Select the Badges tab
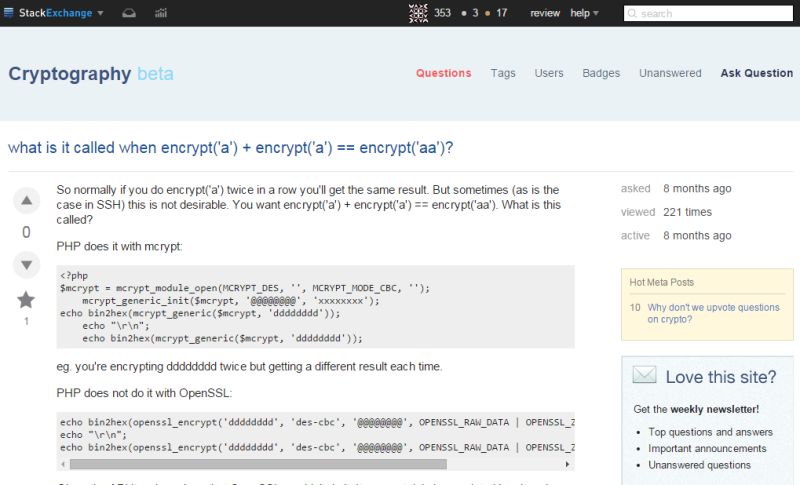The width and height of the screenshot is (800, 485). click(601, 73)
